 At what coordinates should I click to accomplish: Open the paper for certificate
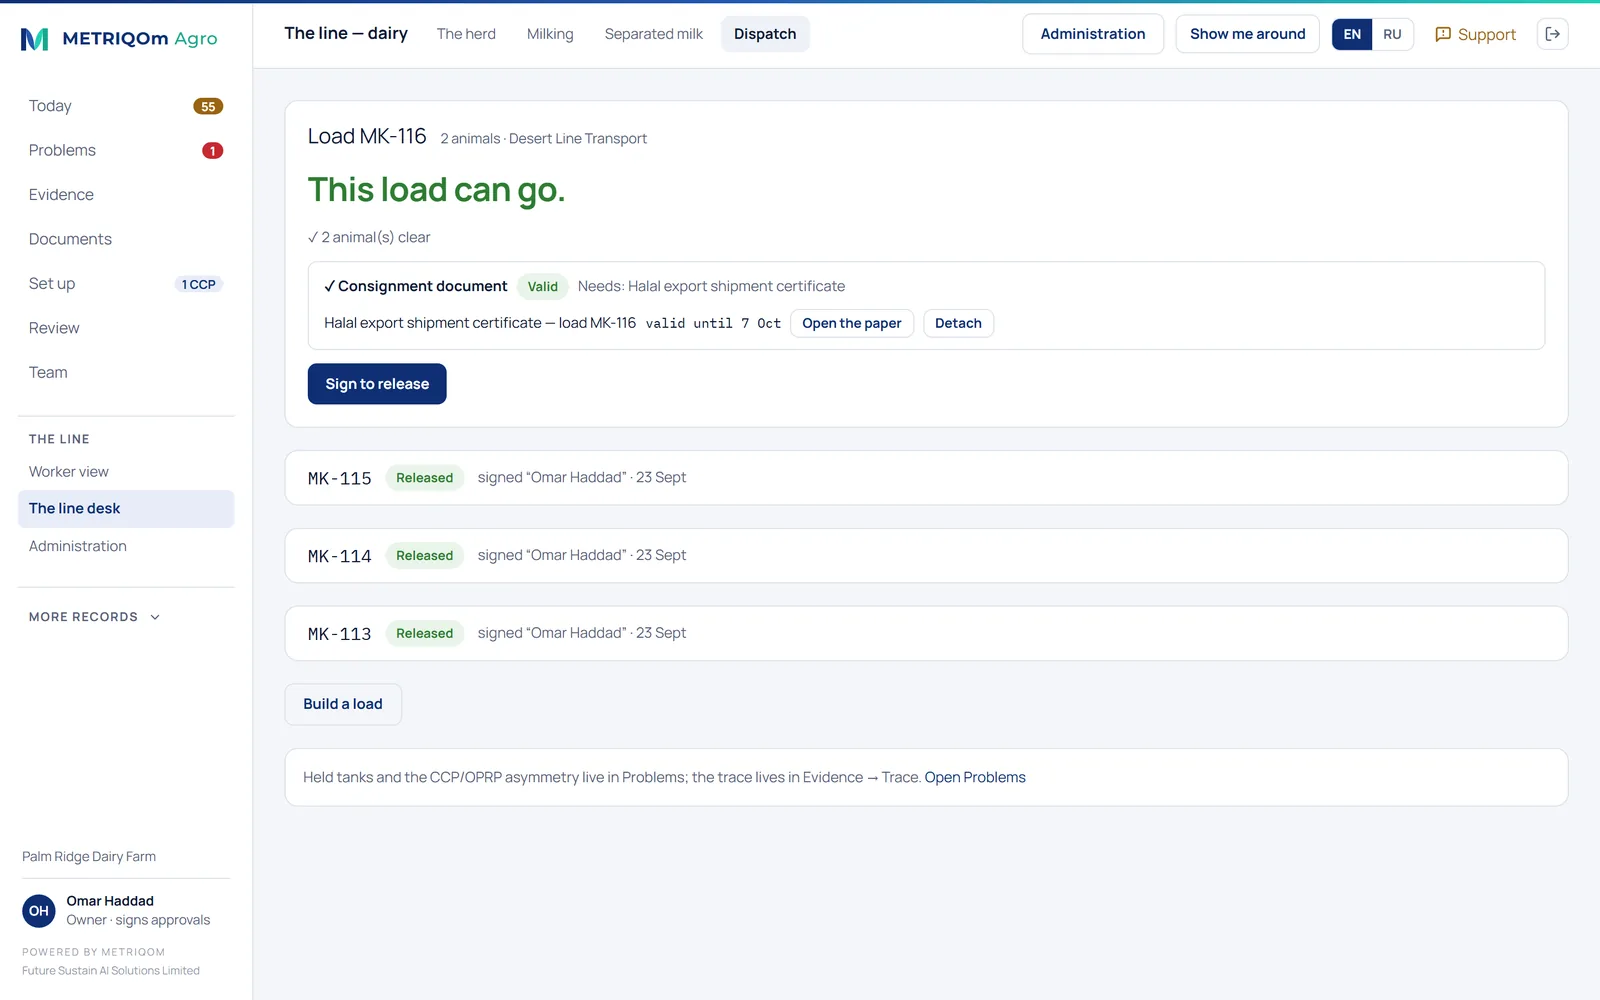pyautogui.click(x=852, y=323)
